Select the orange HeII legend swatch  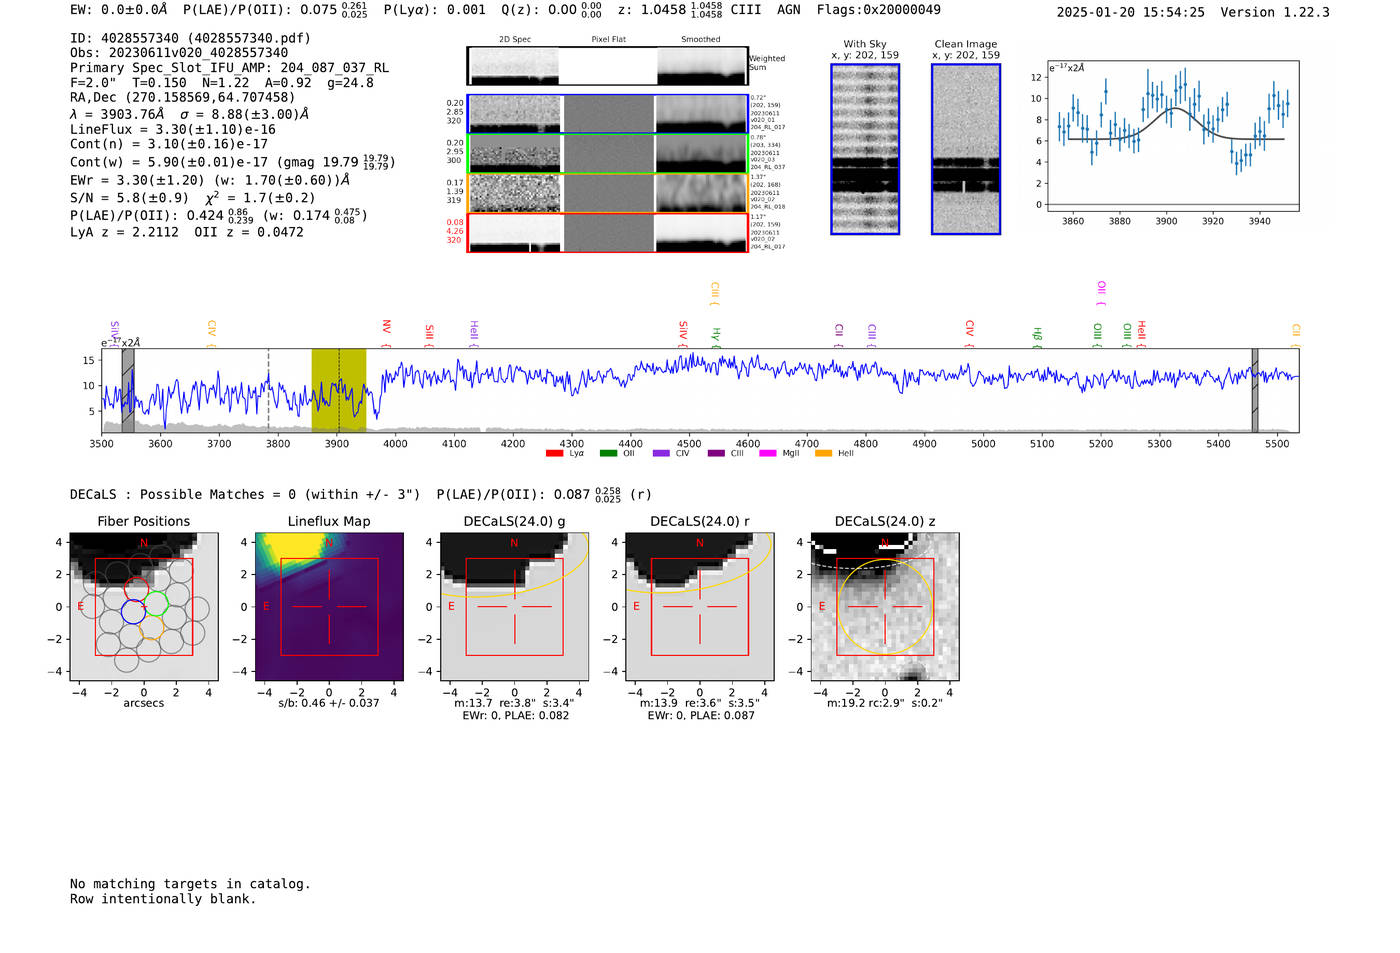[x=823, y=454]
